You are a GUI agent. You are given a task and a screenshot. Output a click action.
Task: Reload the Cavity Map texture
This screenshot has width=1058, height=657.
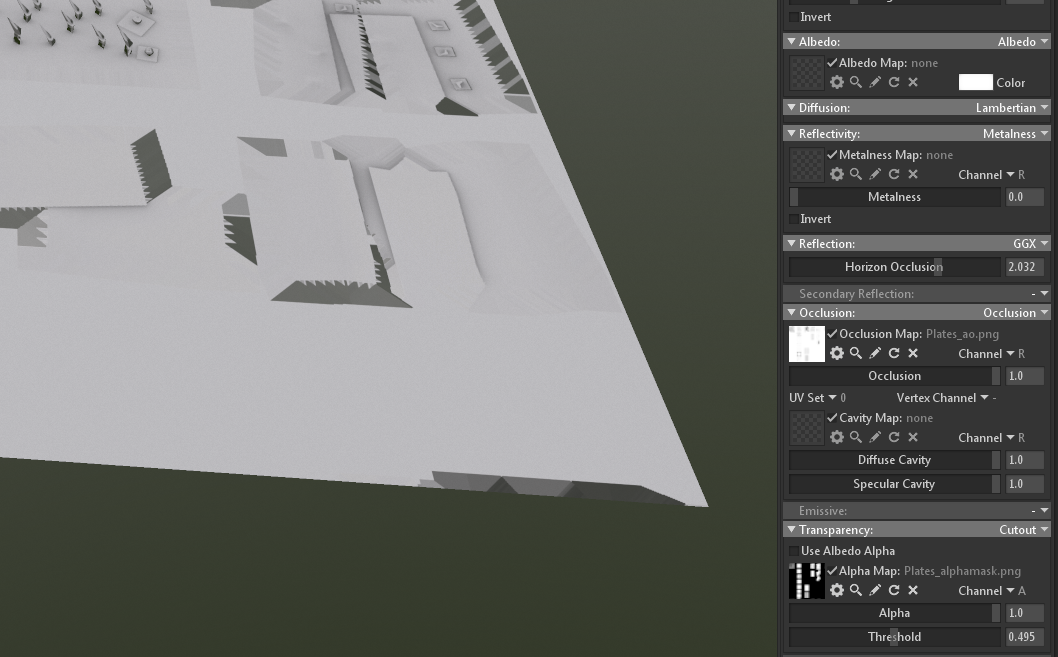pyautogui.click(x=894, y=437)
